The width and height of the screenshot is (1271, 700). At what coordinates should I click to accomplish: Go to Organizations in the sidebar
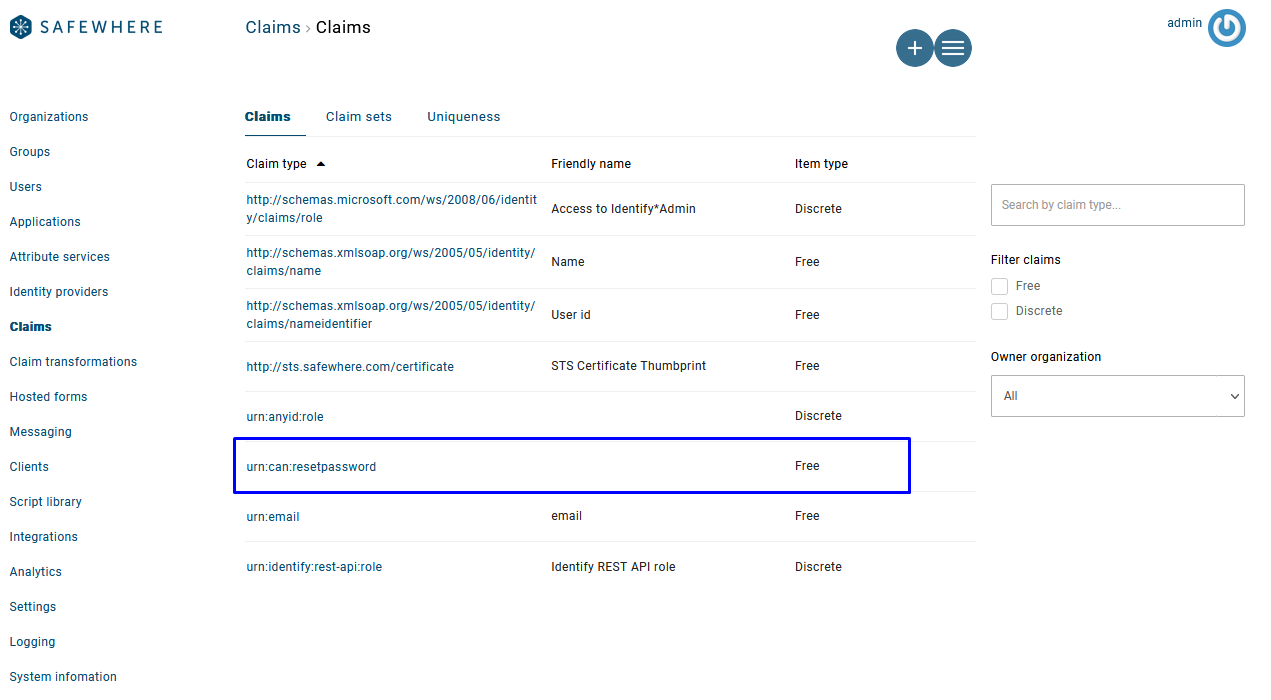click(49, 117)
